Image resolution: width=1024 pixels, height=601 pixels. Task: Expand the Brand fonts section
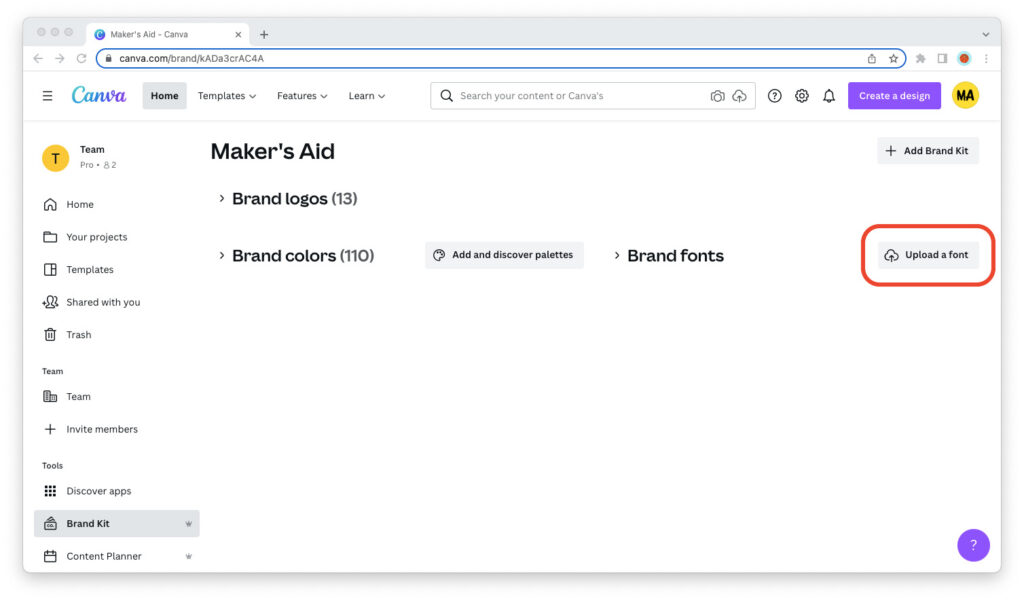[616, 255]
